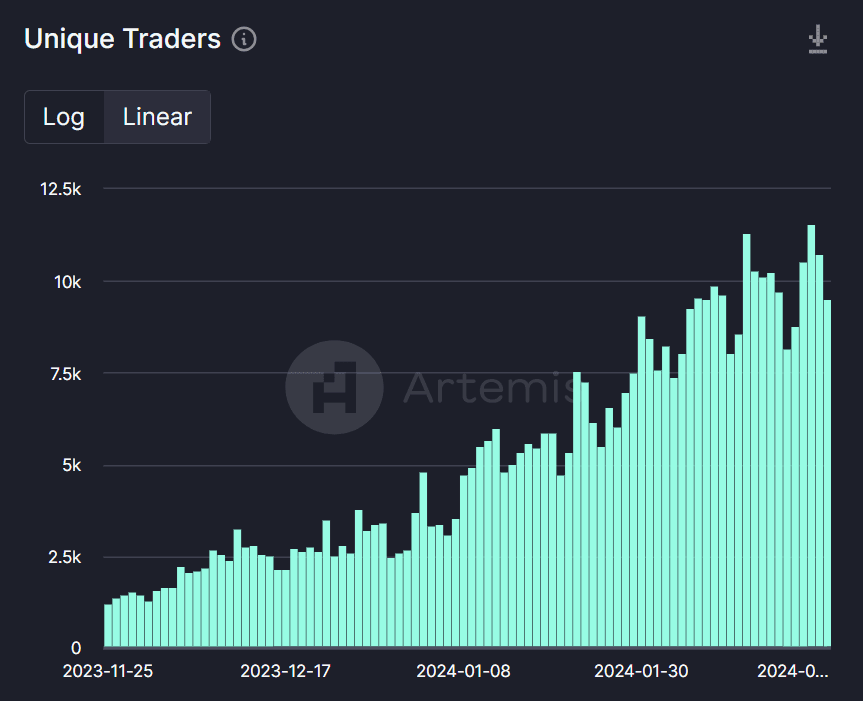Click the 10k y-axis label
Image resolution: width=863 pixels, height=701 pixels.
pos(68,282)
